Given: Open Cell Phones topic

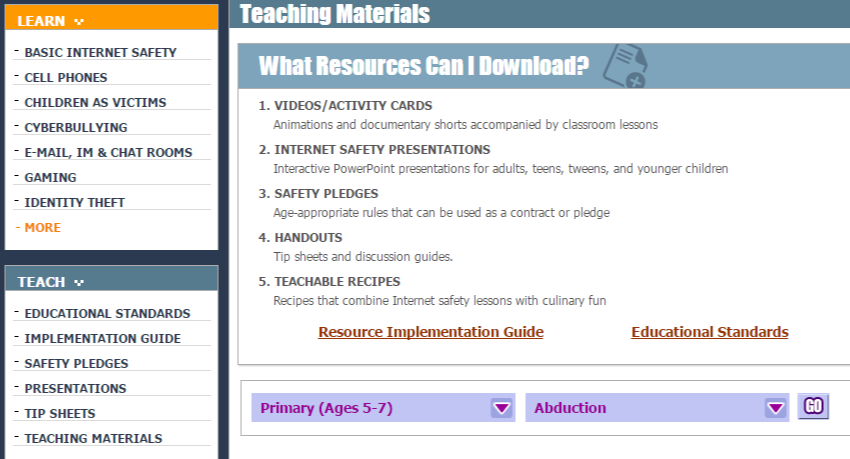Looking at the screenshot, I should [66, 77].
